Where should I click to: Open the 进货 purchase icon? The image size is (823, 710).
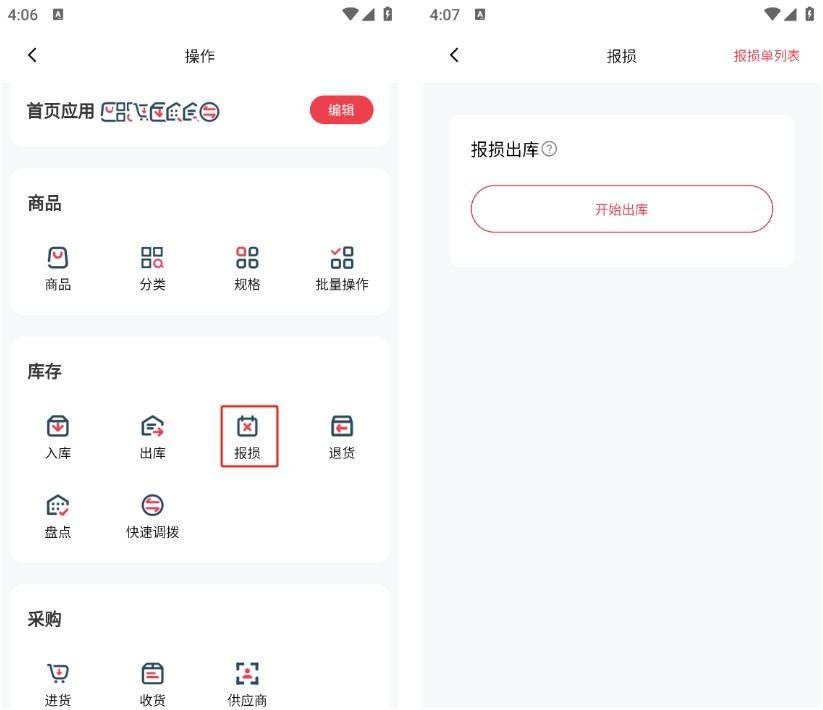(58, 674)
